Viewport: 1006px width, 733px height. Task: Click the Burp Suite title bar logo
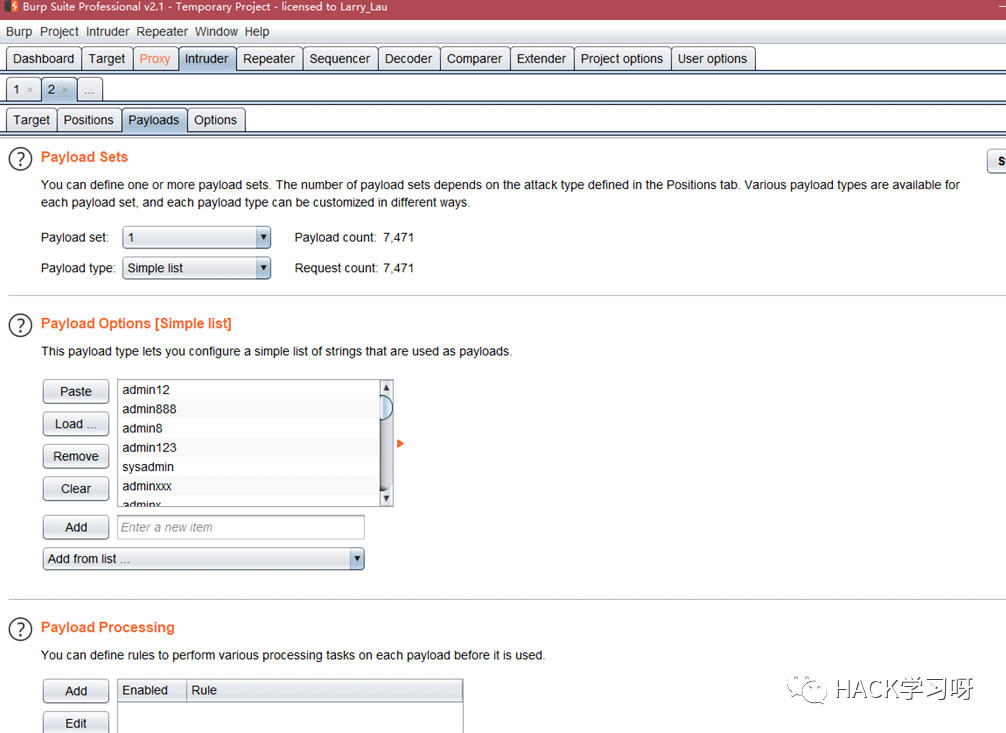(x=12, y=7)
